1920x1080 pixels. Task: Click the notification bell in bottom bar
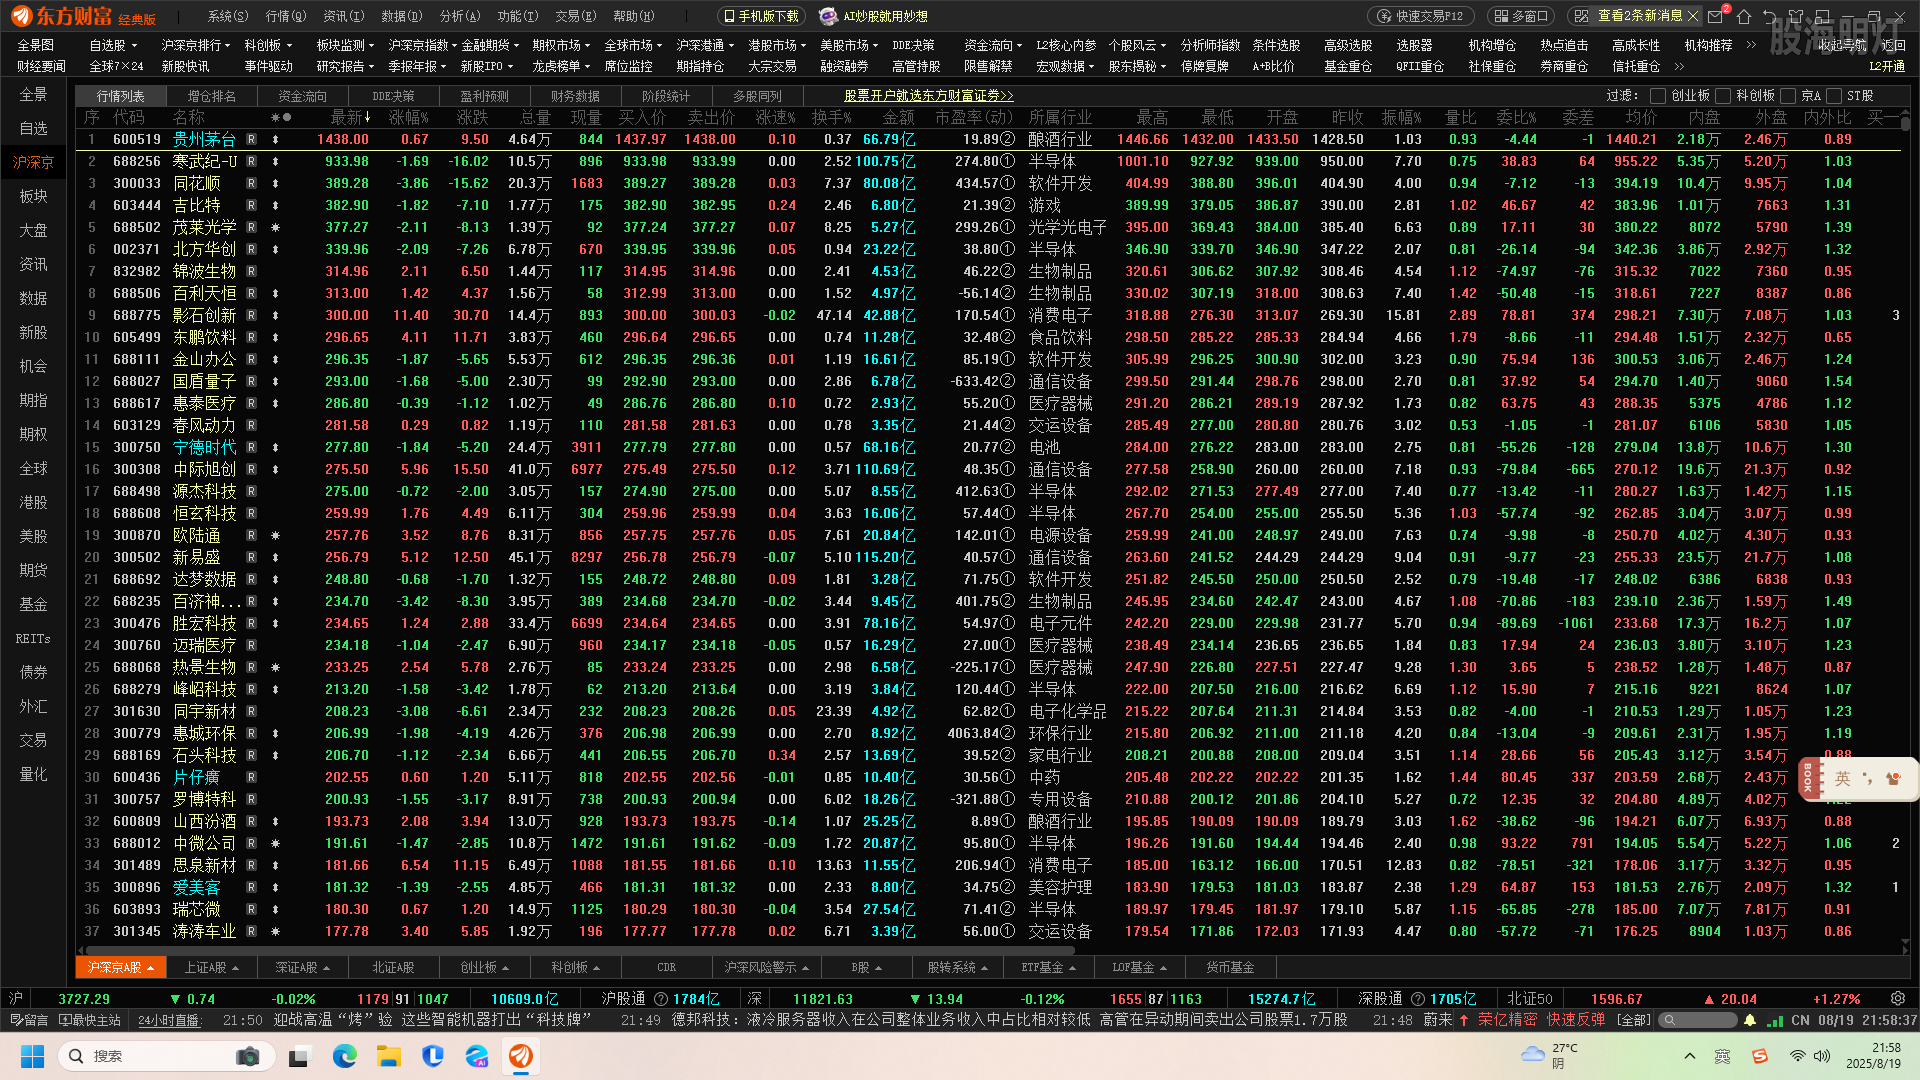click(x=1750, y=1020)
